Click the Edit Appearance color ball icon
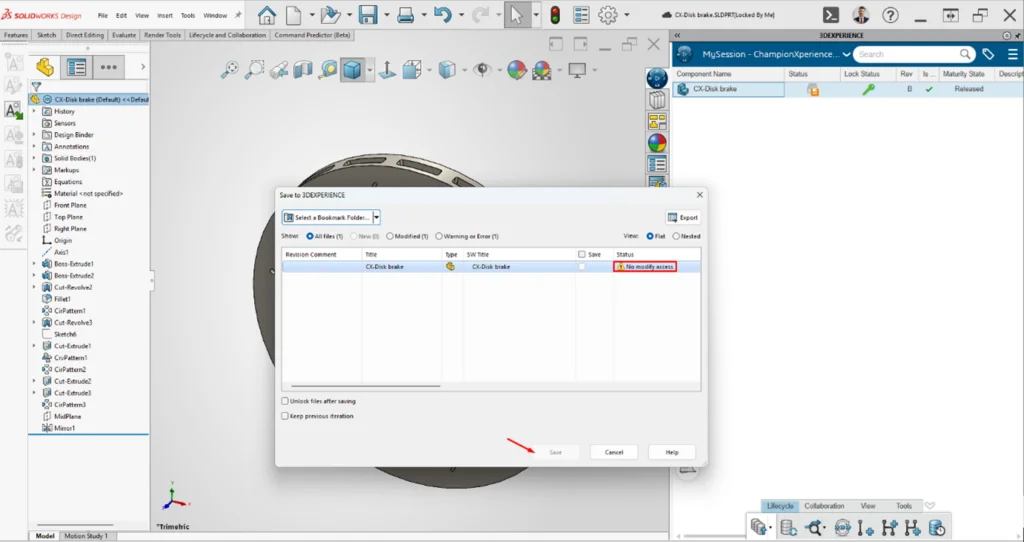The width and height of the screenshot is (1024, 542). coord(517,69)
